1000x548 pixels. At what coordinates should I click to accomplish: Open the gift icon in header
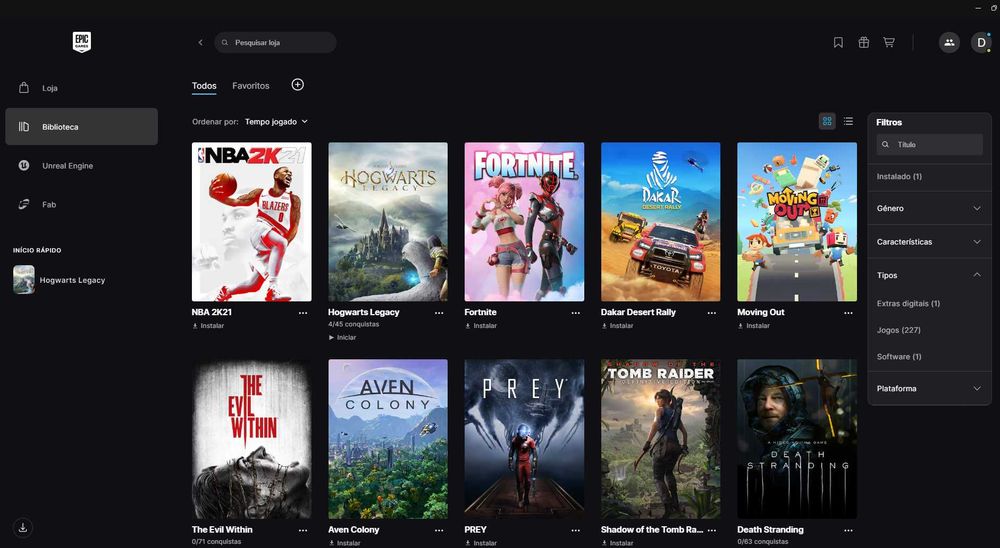[x=864, y=43]
